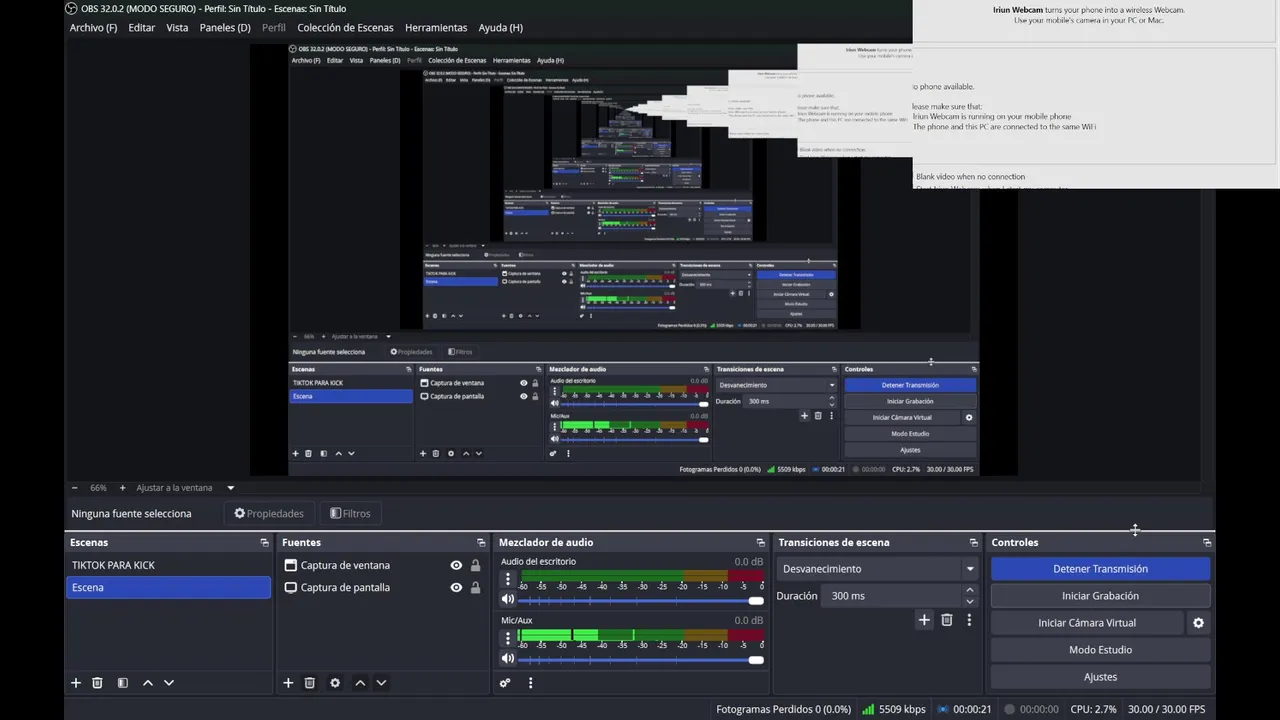Open Archivo (F) menu

93,28
